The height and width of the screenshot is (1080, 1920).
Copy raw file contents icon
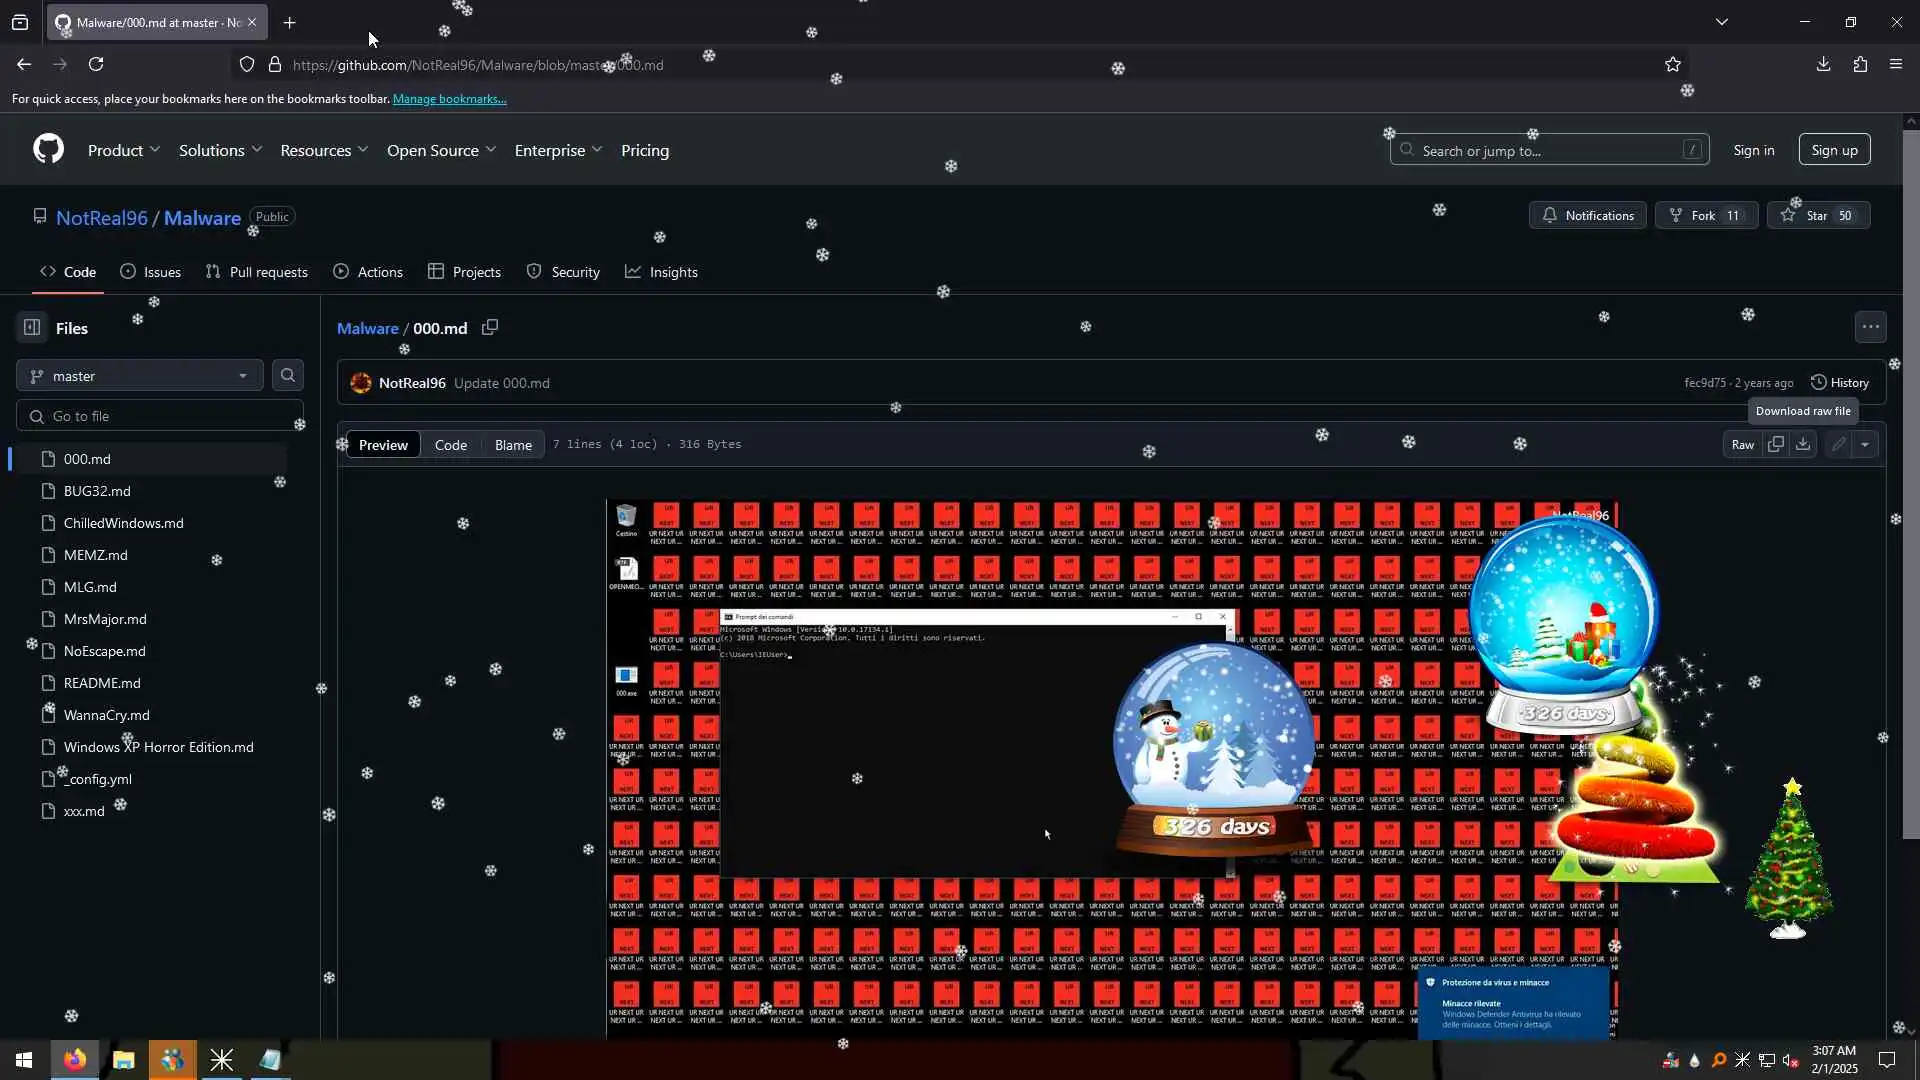pos(1775,444)
